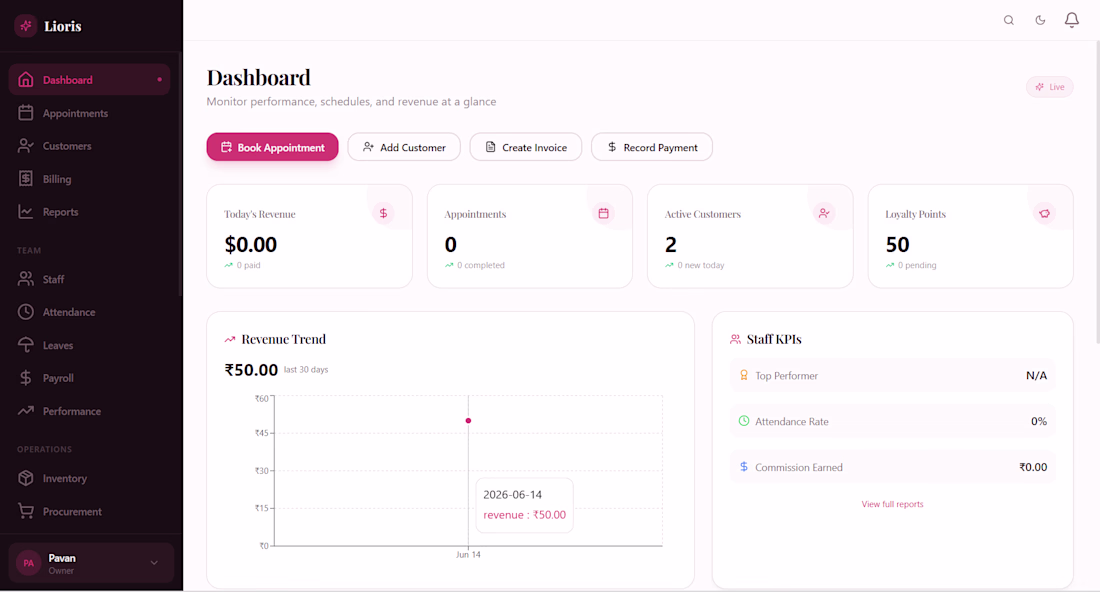Click the Jun 14 axis label
The image size is (1100, 592).
(469, 555)
